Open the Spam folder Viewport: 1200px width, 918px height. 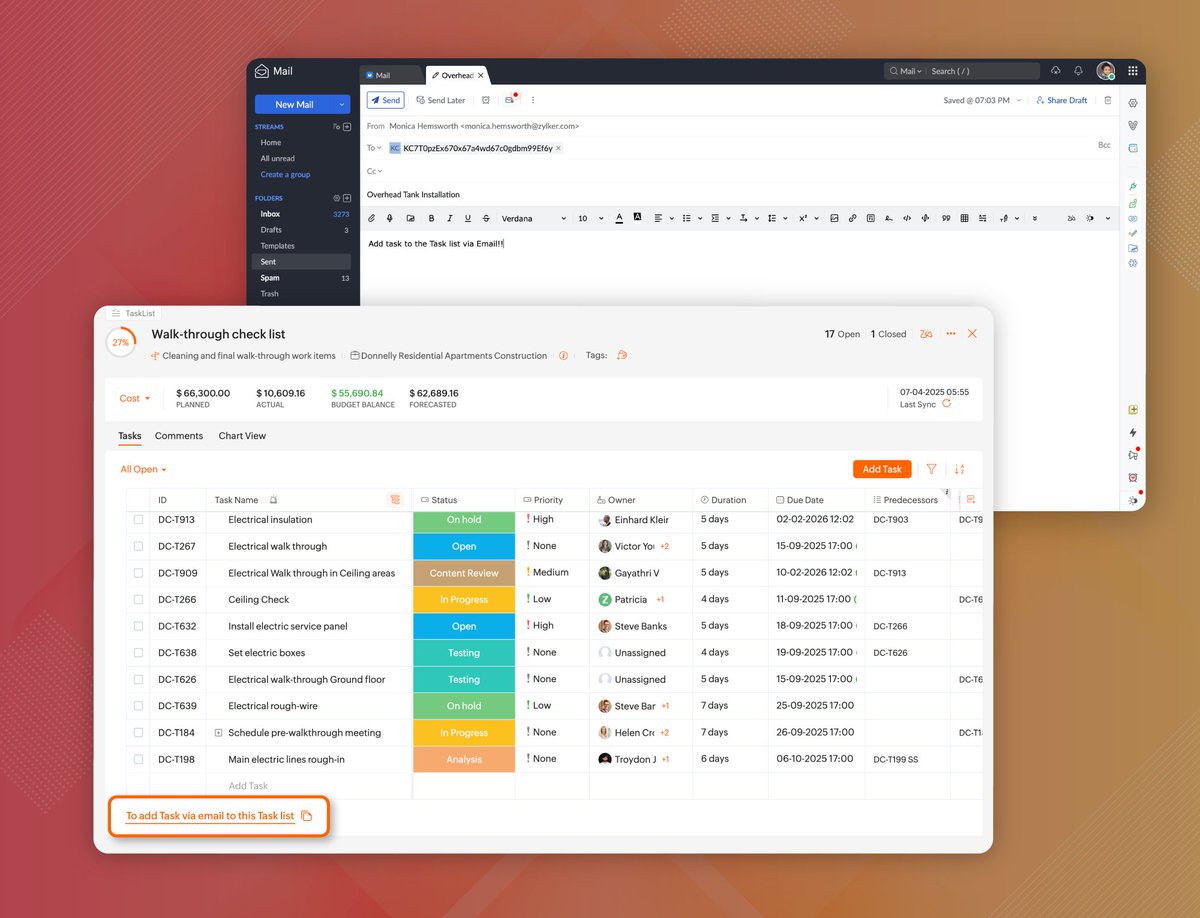[301, 278]
